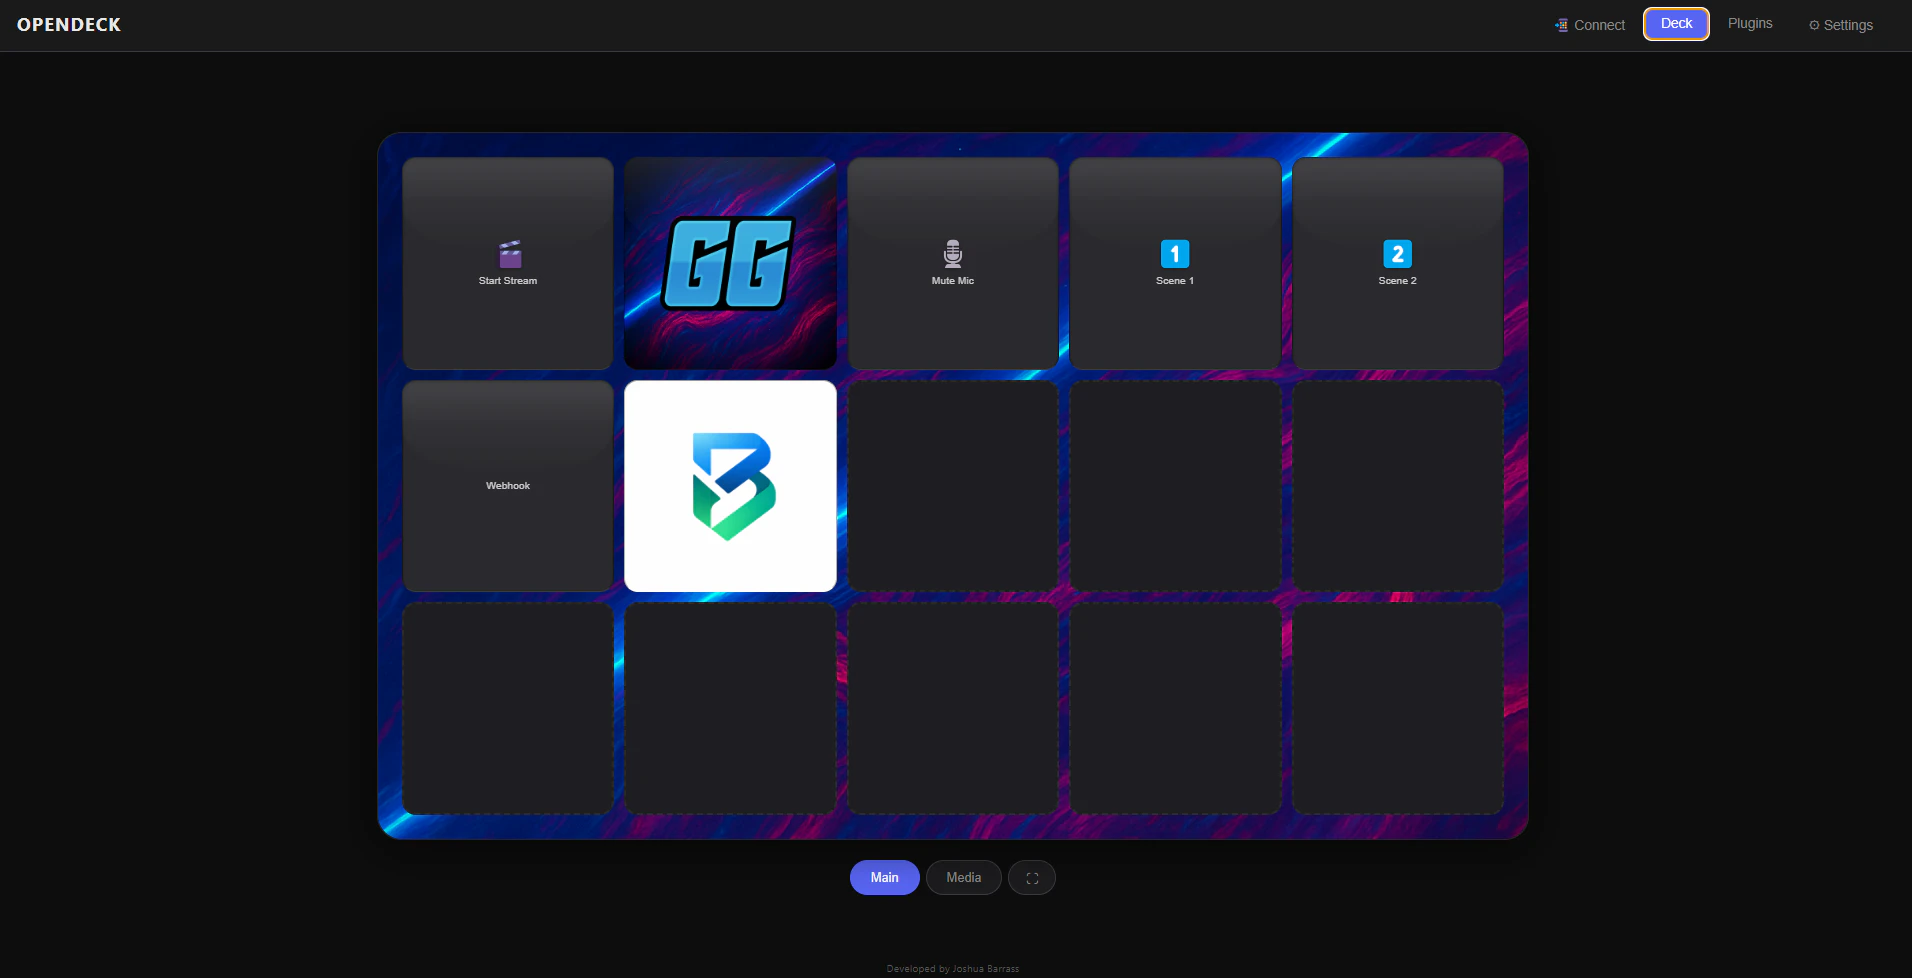The image size is (1912, 978).
Task: Activate Scene 1 on the deck
Action: [1174, 263]
